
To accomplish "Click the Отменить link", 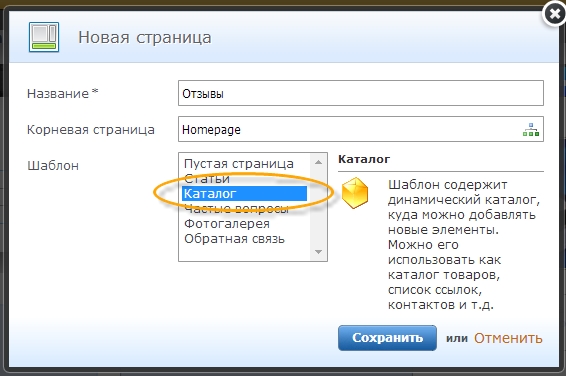I will [x=508, y=338].
